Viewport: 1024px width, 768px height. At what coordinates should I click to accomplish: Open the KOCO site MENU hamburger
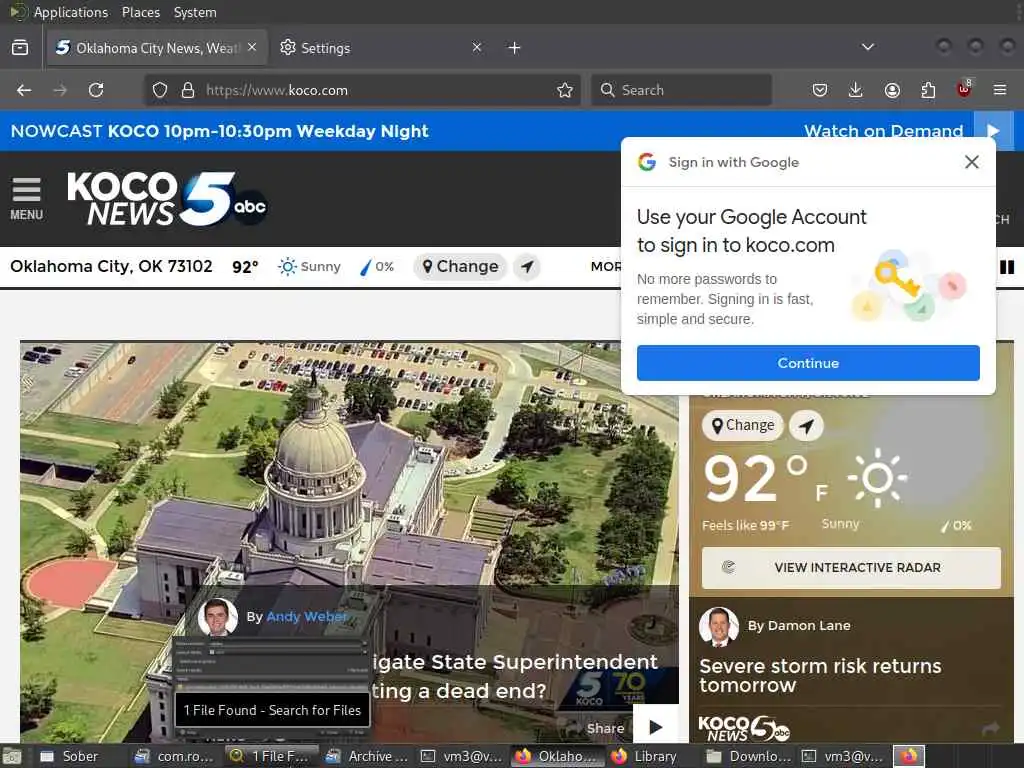[x=27, y=199]
